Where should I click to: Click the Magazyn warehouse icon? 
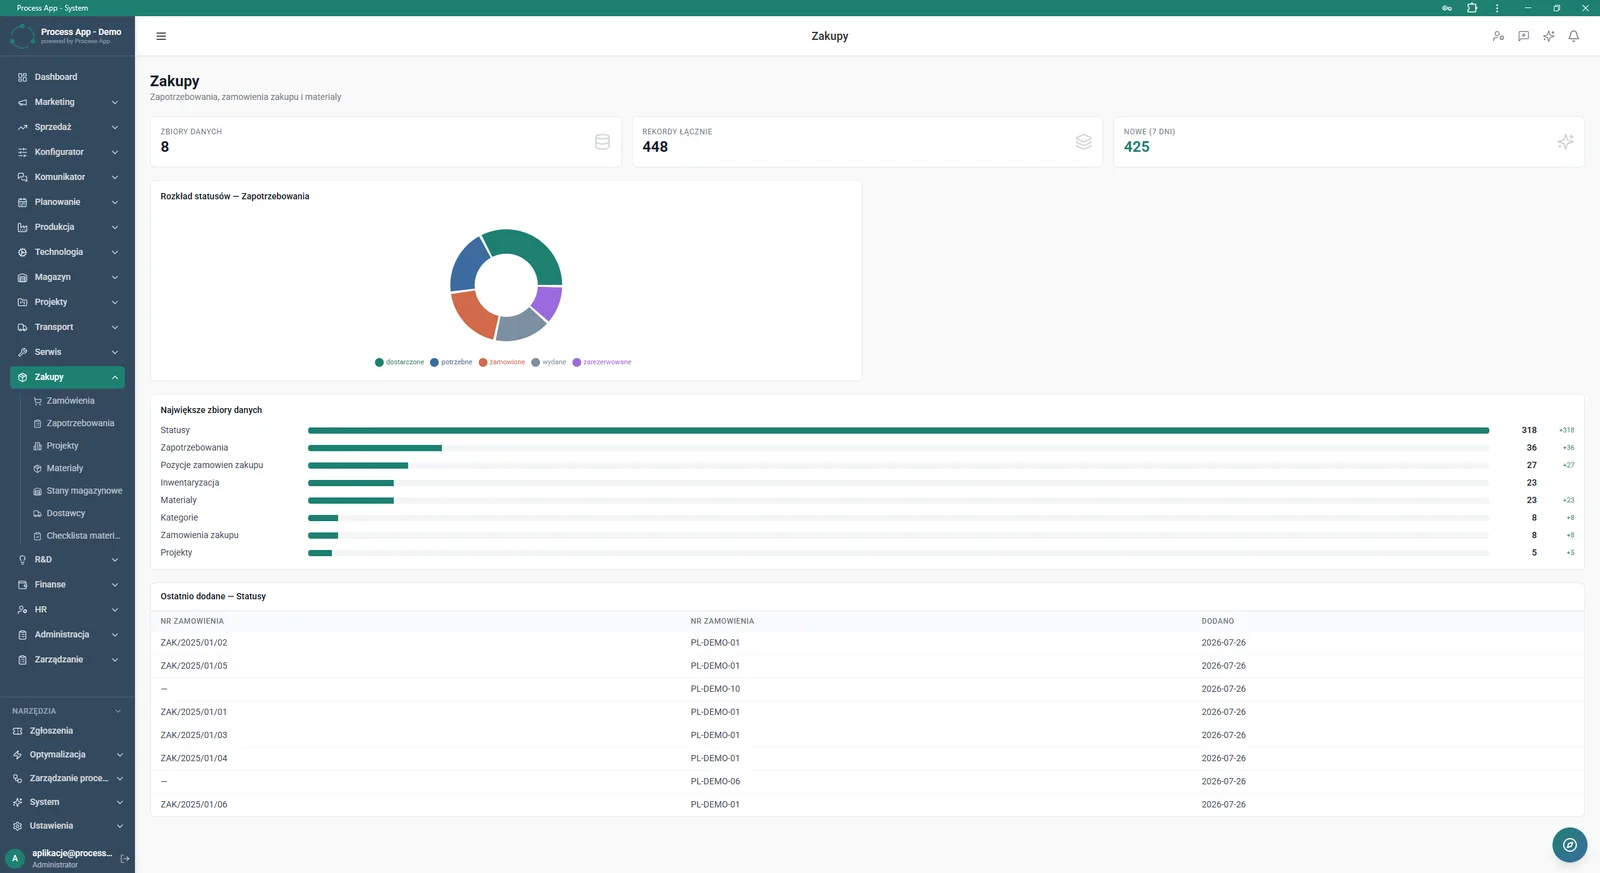[x=22, y=277]
